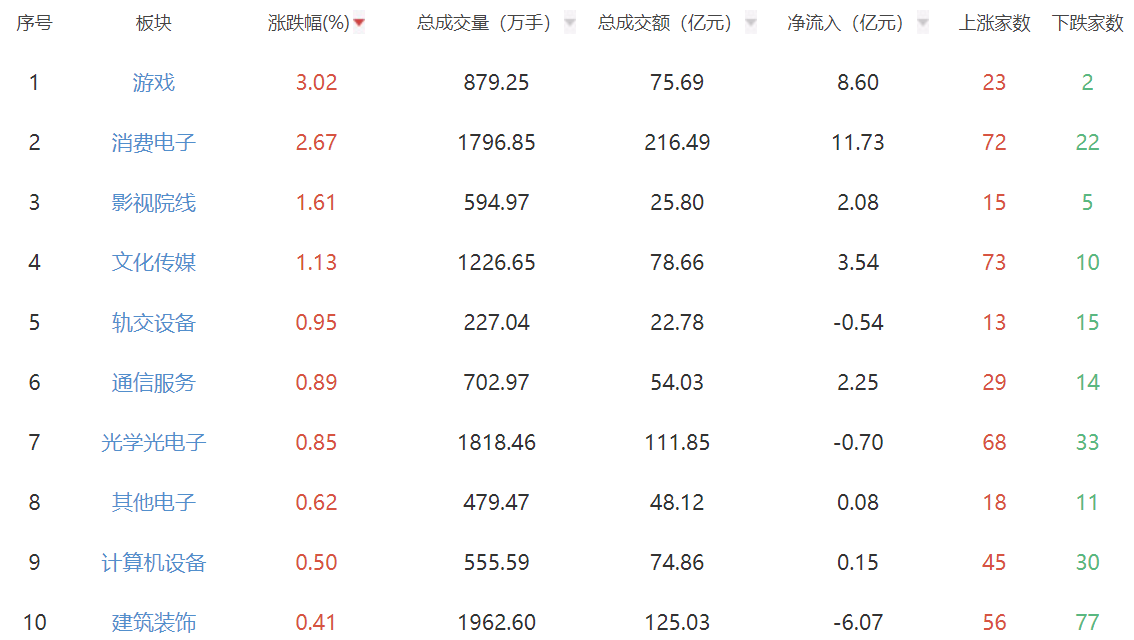Click the 总成交量（万手）column header text

point(484,23)
